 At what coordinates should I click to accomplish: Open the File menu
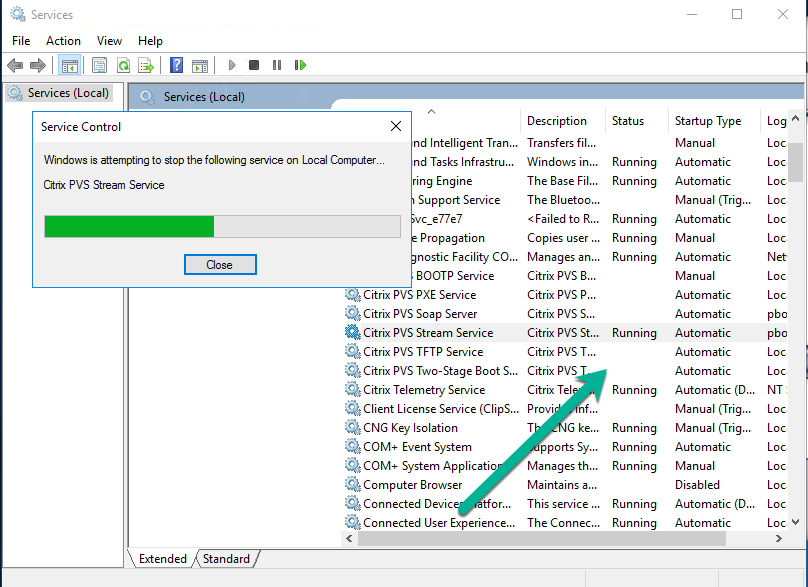21,41
